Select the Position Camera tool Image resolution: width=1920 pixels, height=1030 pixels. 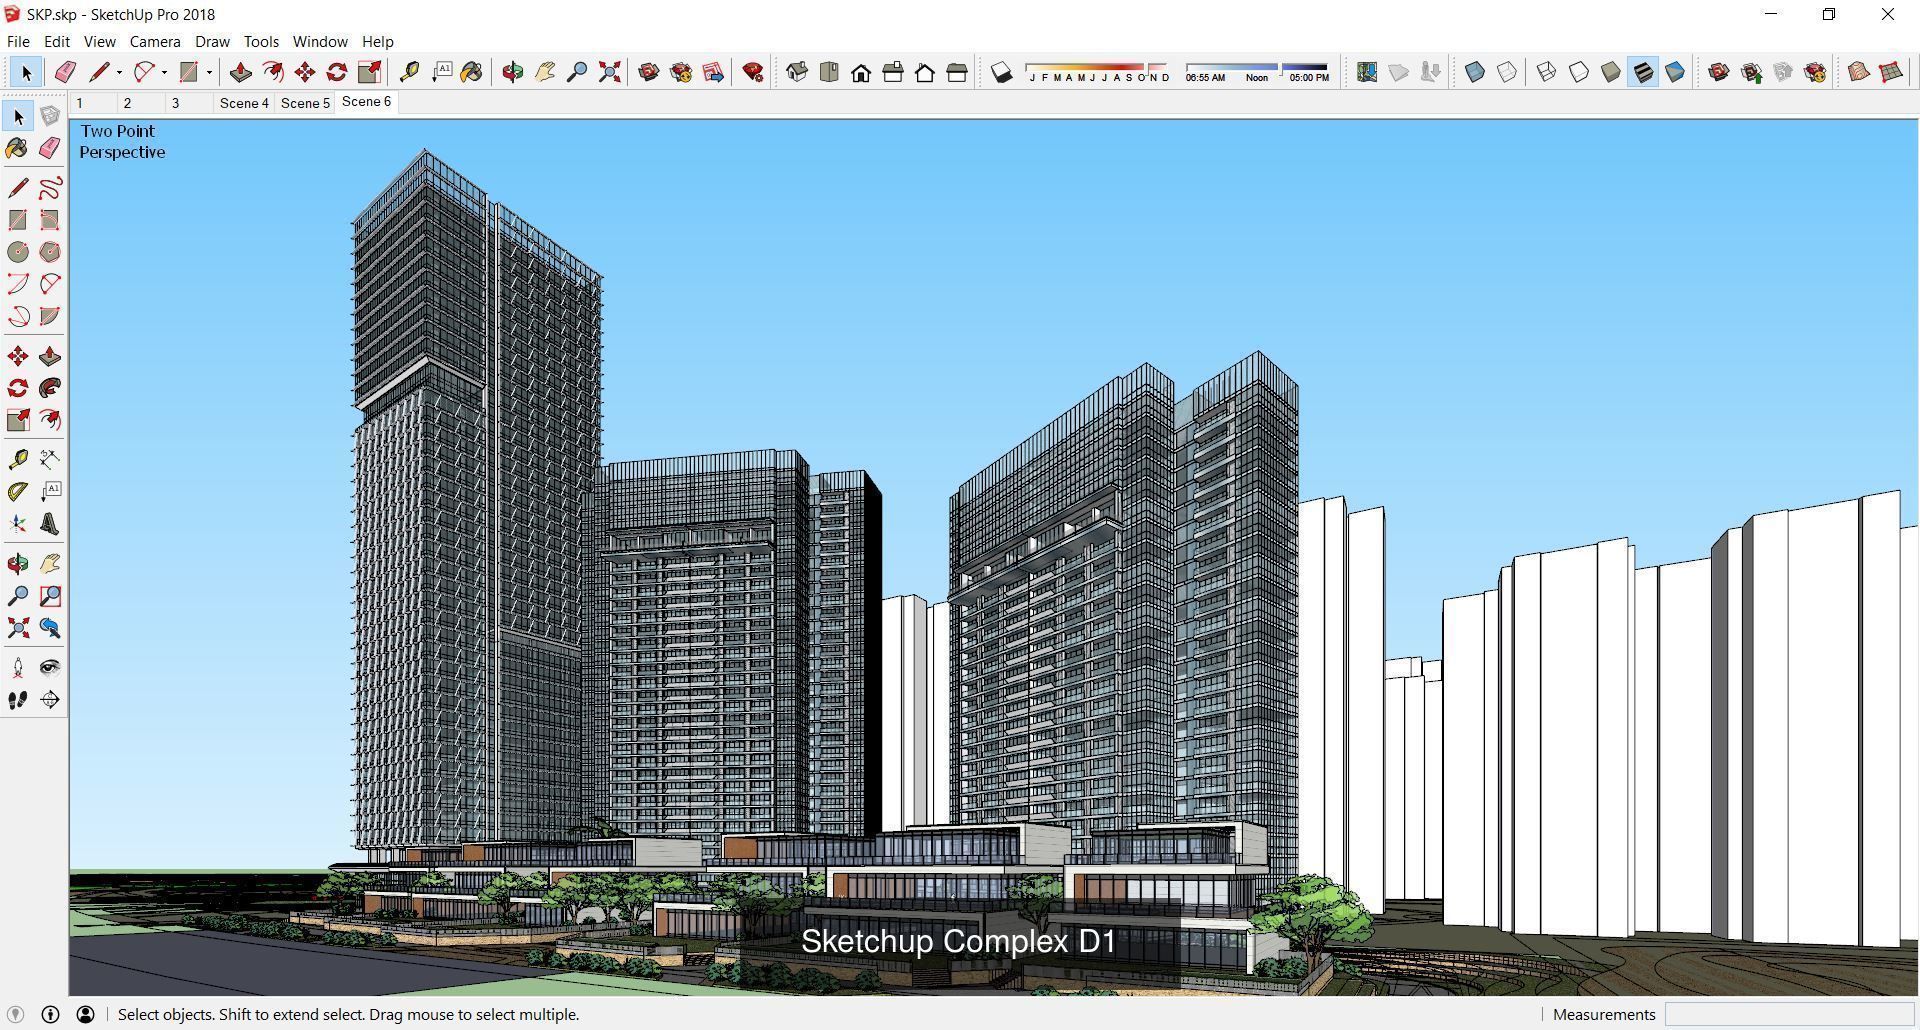point(18,668)
